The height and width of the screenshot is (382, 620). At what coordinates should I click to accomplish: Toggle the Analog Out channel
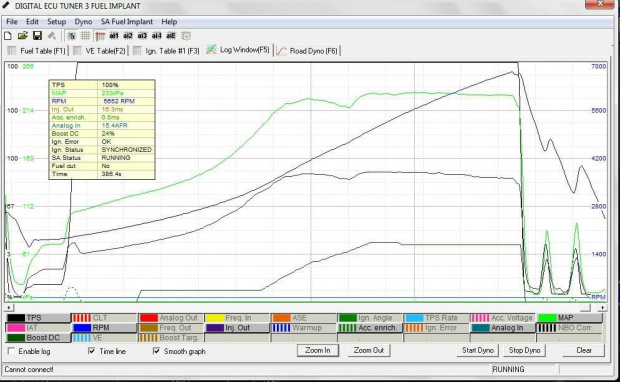(171, 318)
